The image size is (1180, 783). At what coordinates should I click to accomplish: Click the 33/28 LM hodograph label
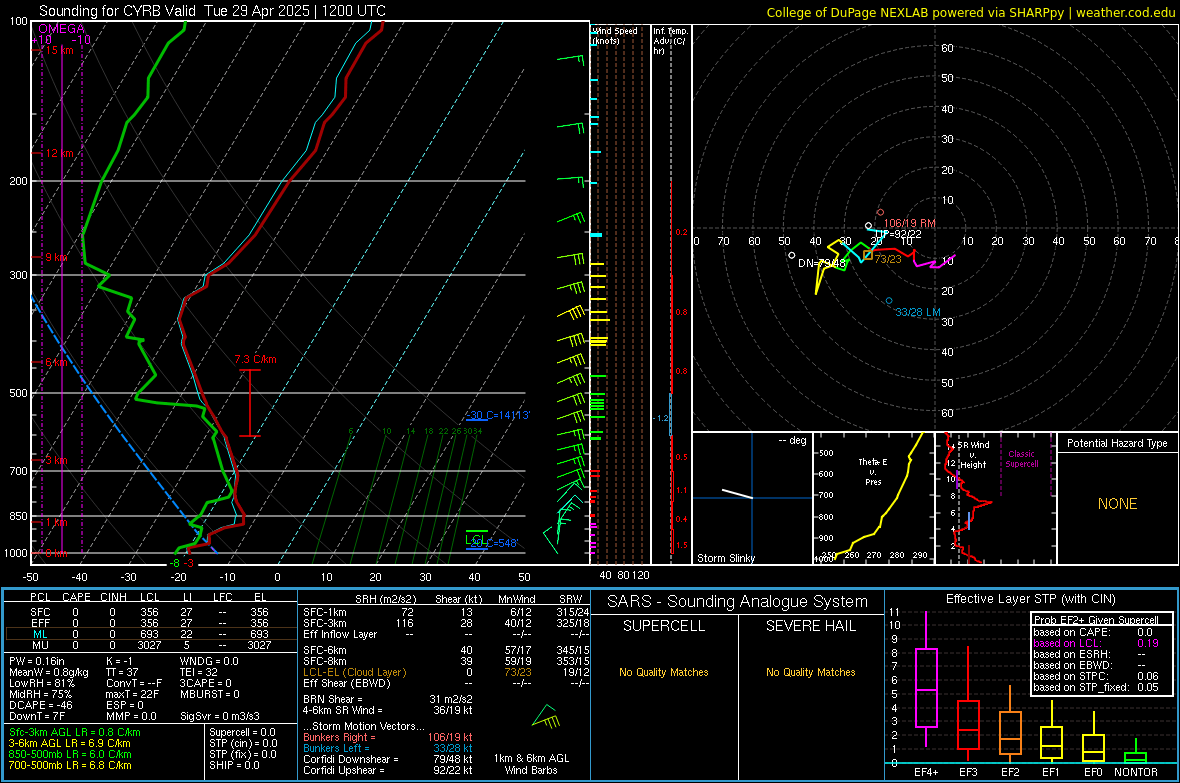tap(918, 312)
